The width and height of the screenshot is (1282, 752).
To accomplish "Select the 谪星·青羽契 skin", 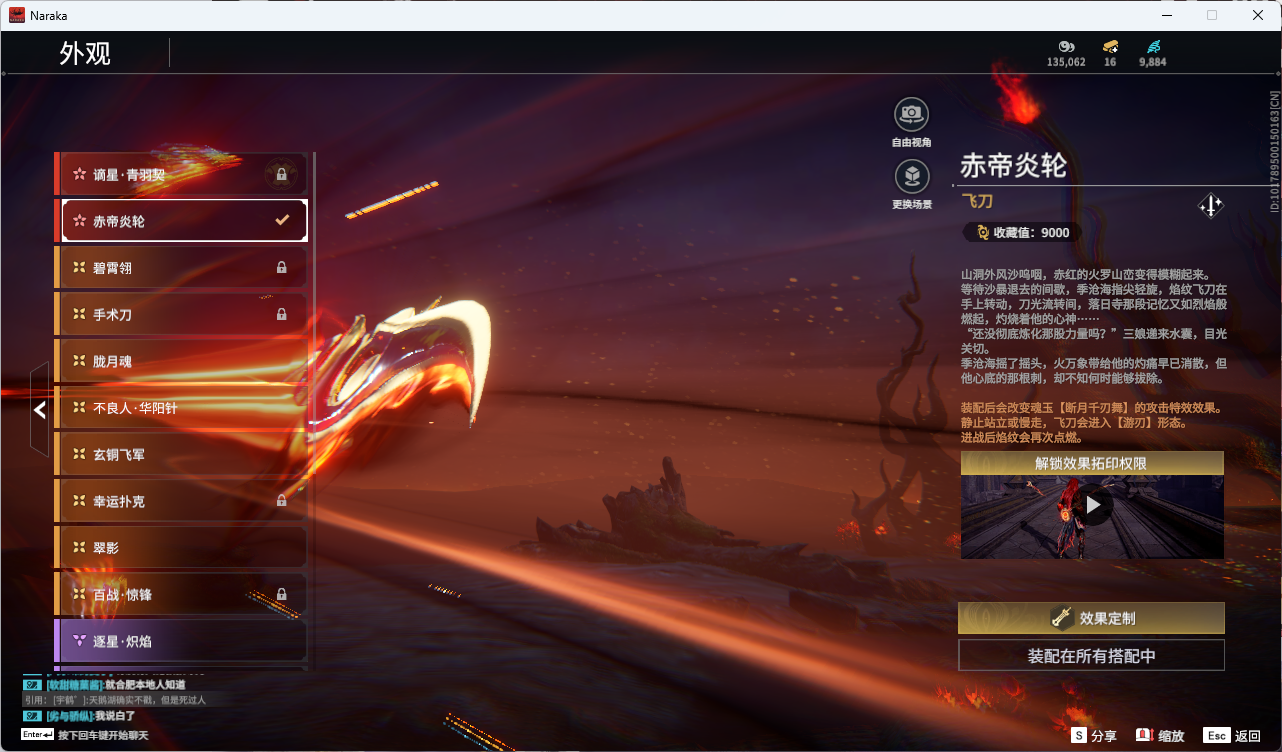I will point(181,174).
